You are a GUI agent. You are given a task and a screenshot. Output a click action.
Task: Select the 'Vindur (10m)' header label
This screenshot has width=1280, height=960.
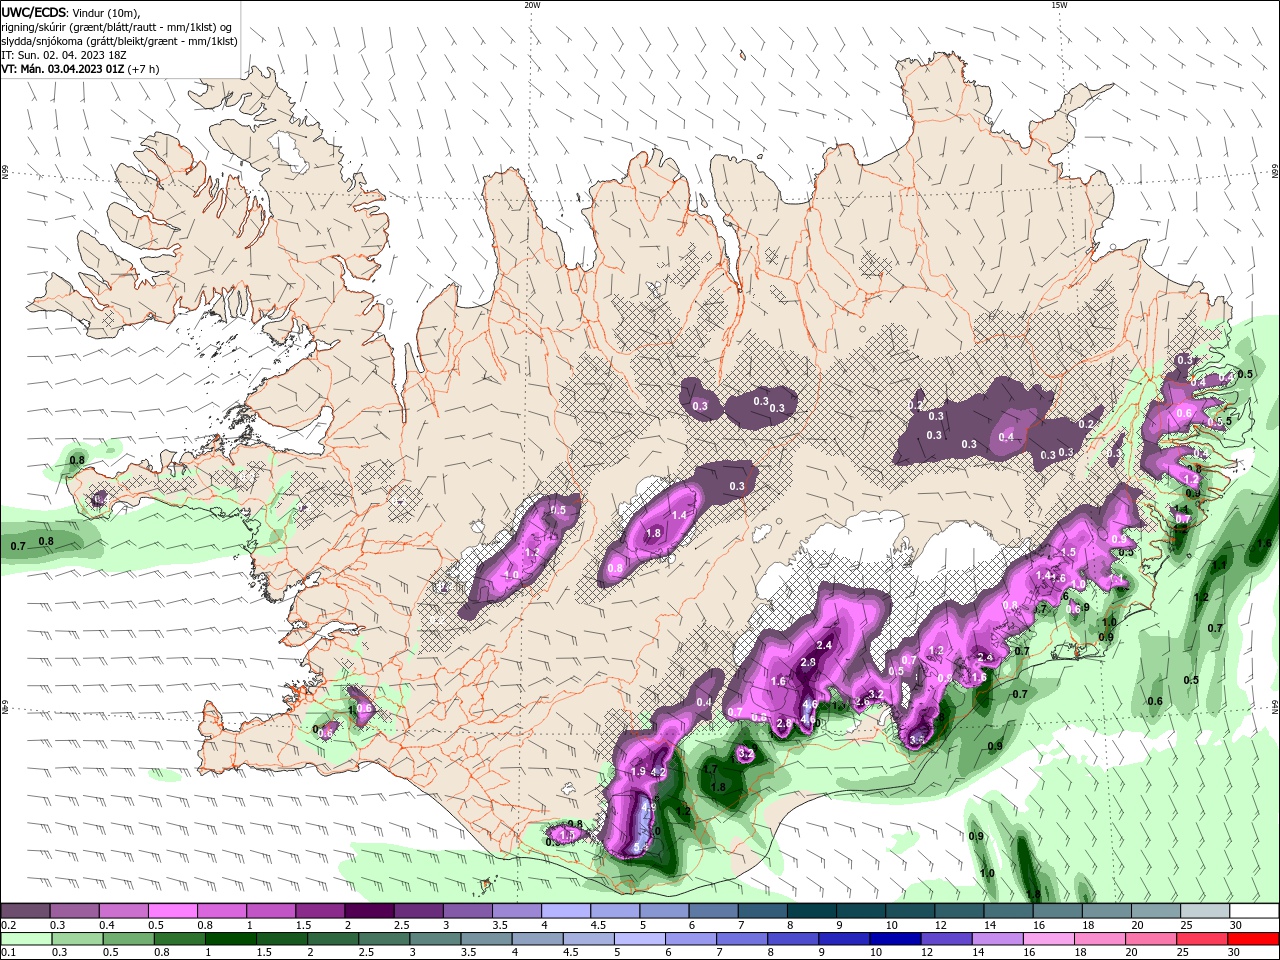(107, 12)
